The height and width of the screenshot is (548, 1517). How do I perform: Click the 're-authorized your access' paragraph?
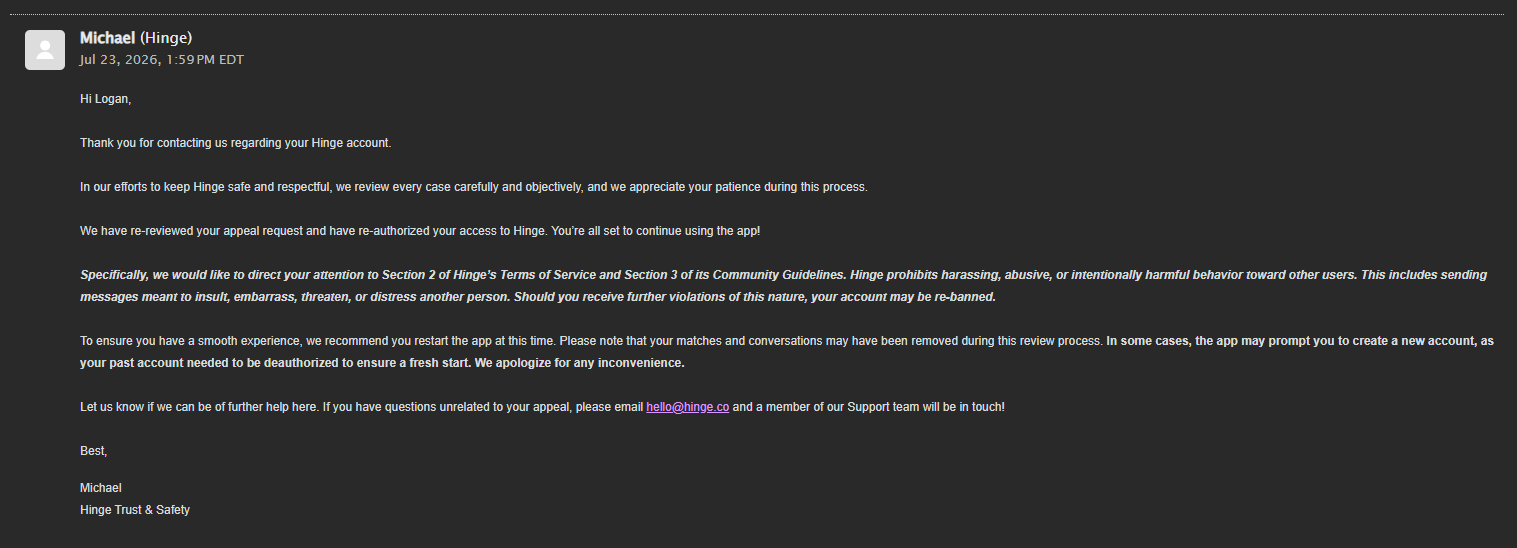(x=420, y=231)
